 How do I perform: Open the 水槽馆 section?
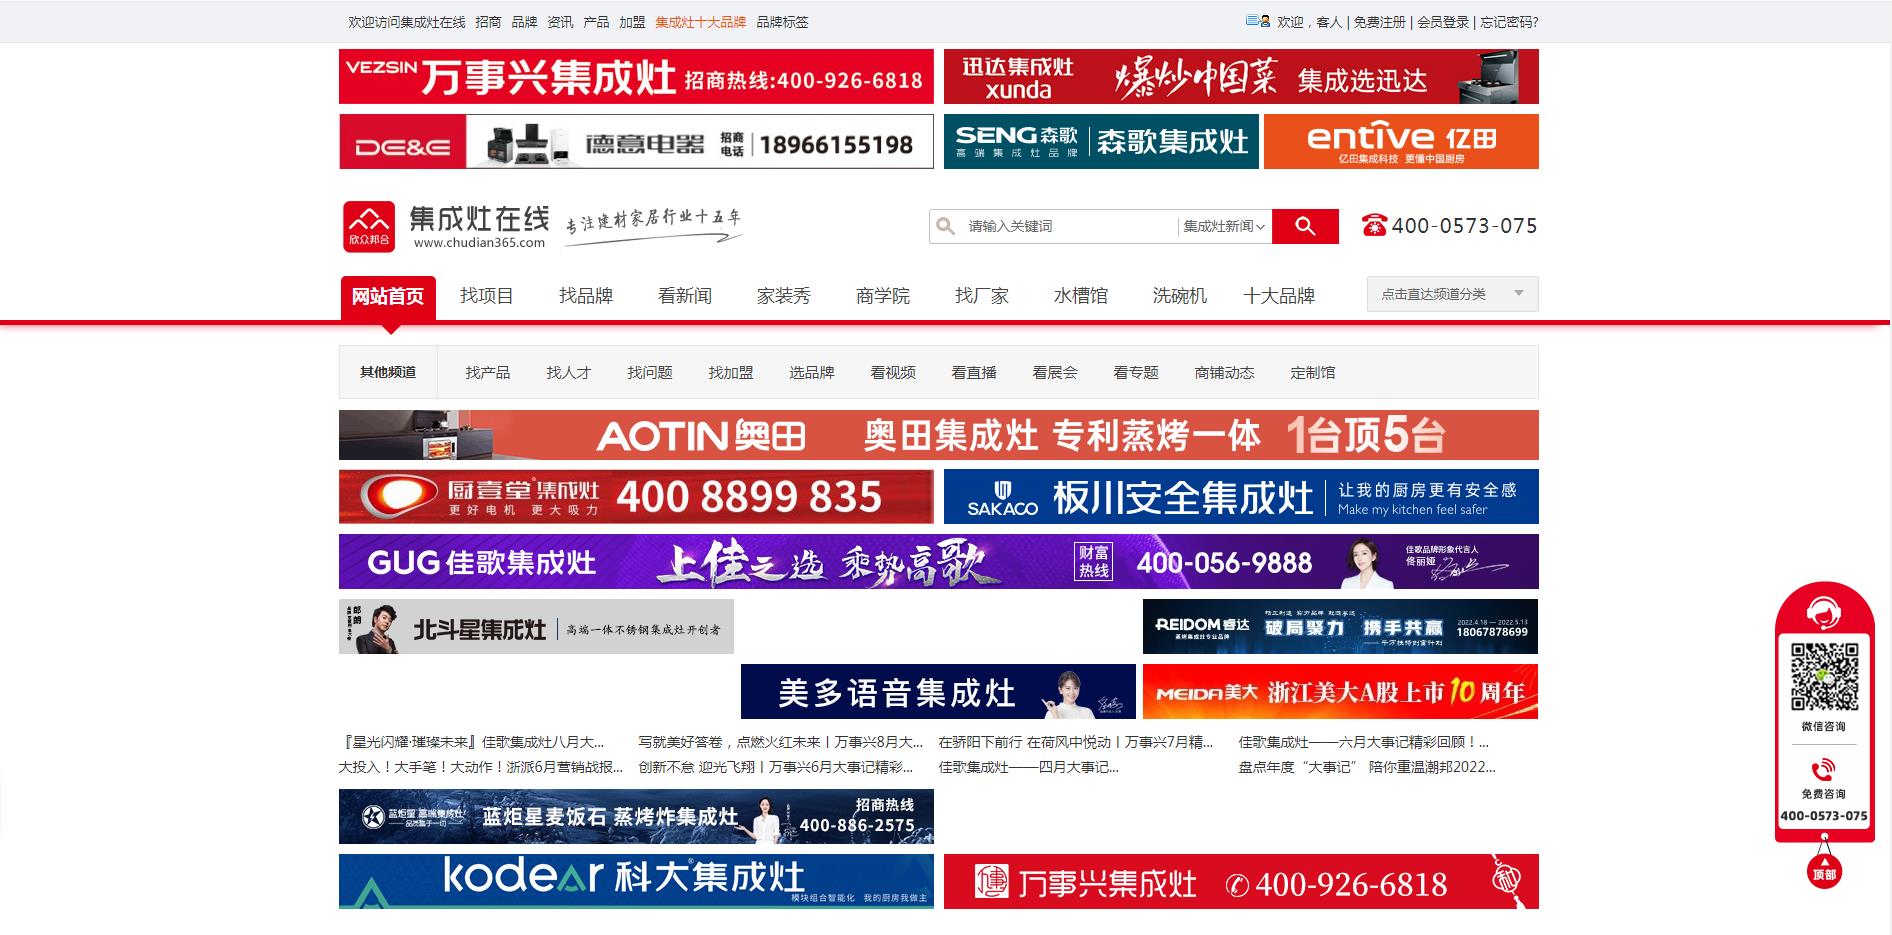(x=1081, y=296)
